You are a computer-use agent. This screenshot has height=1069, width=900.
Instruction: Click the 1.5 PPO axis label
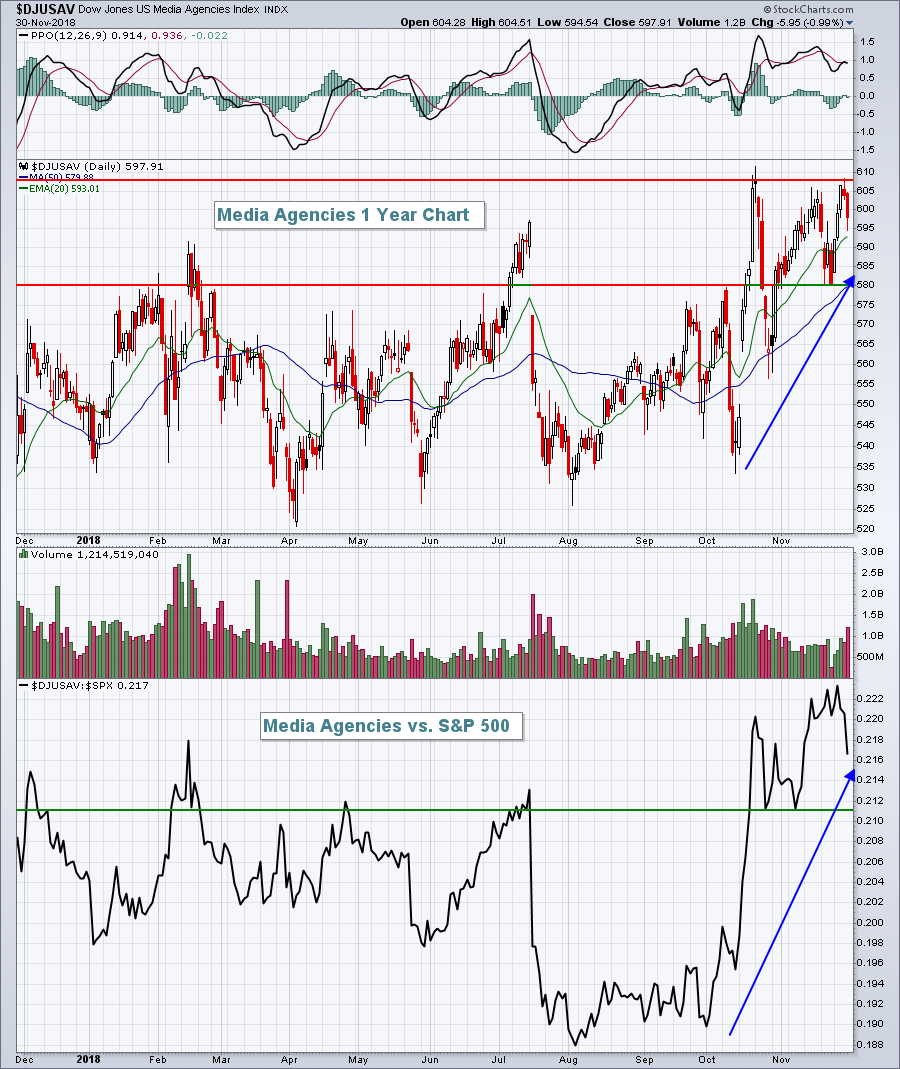pos(867,42)
